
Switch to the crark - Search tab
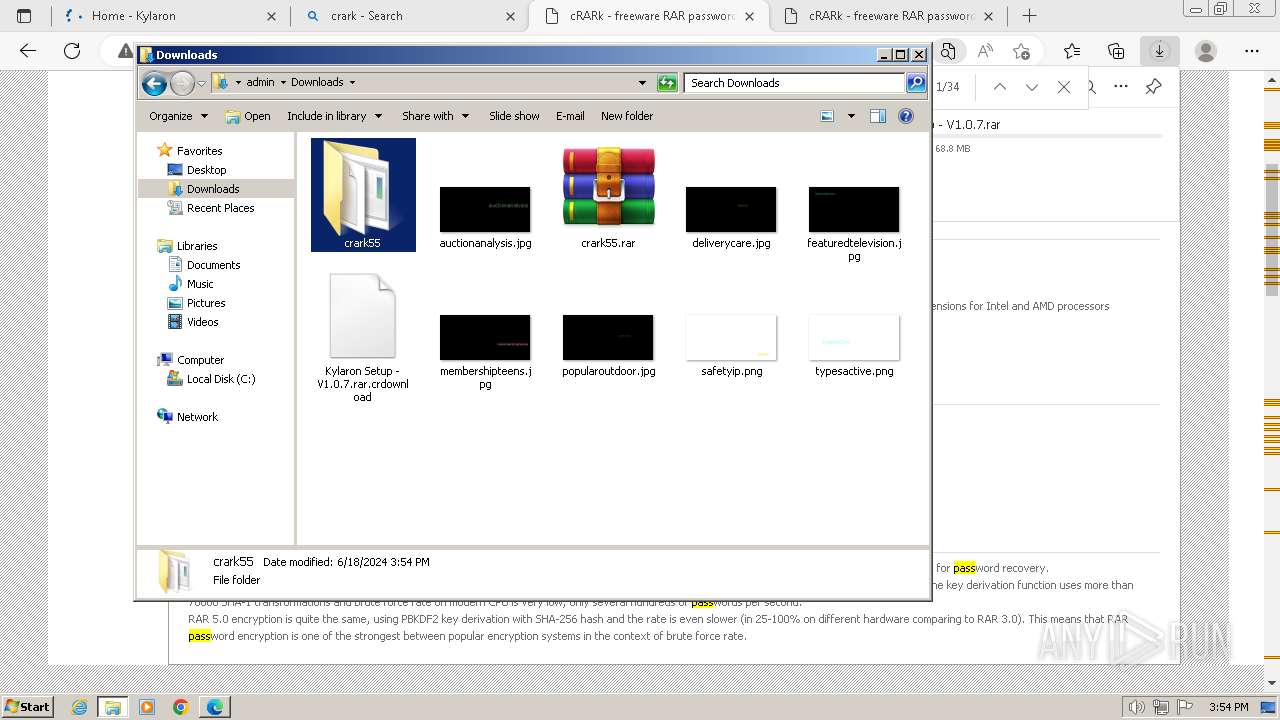pos(410,16)
